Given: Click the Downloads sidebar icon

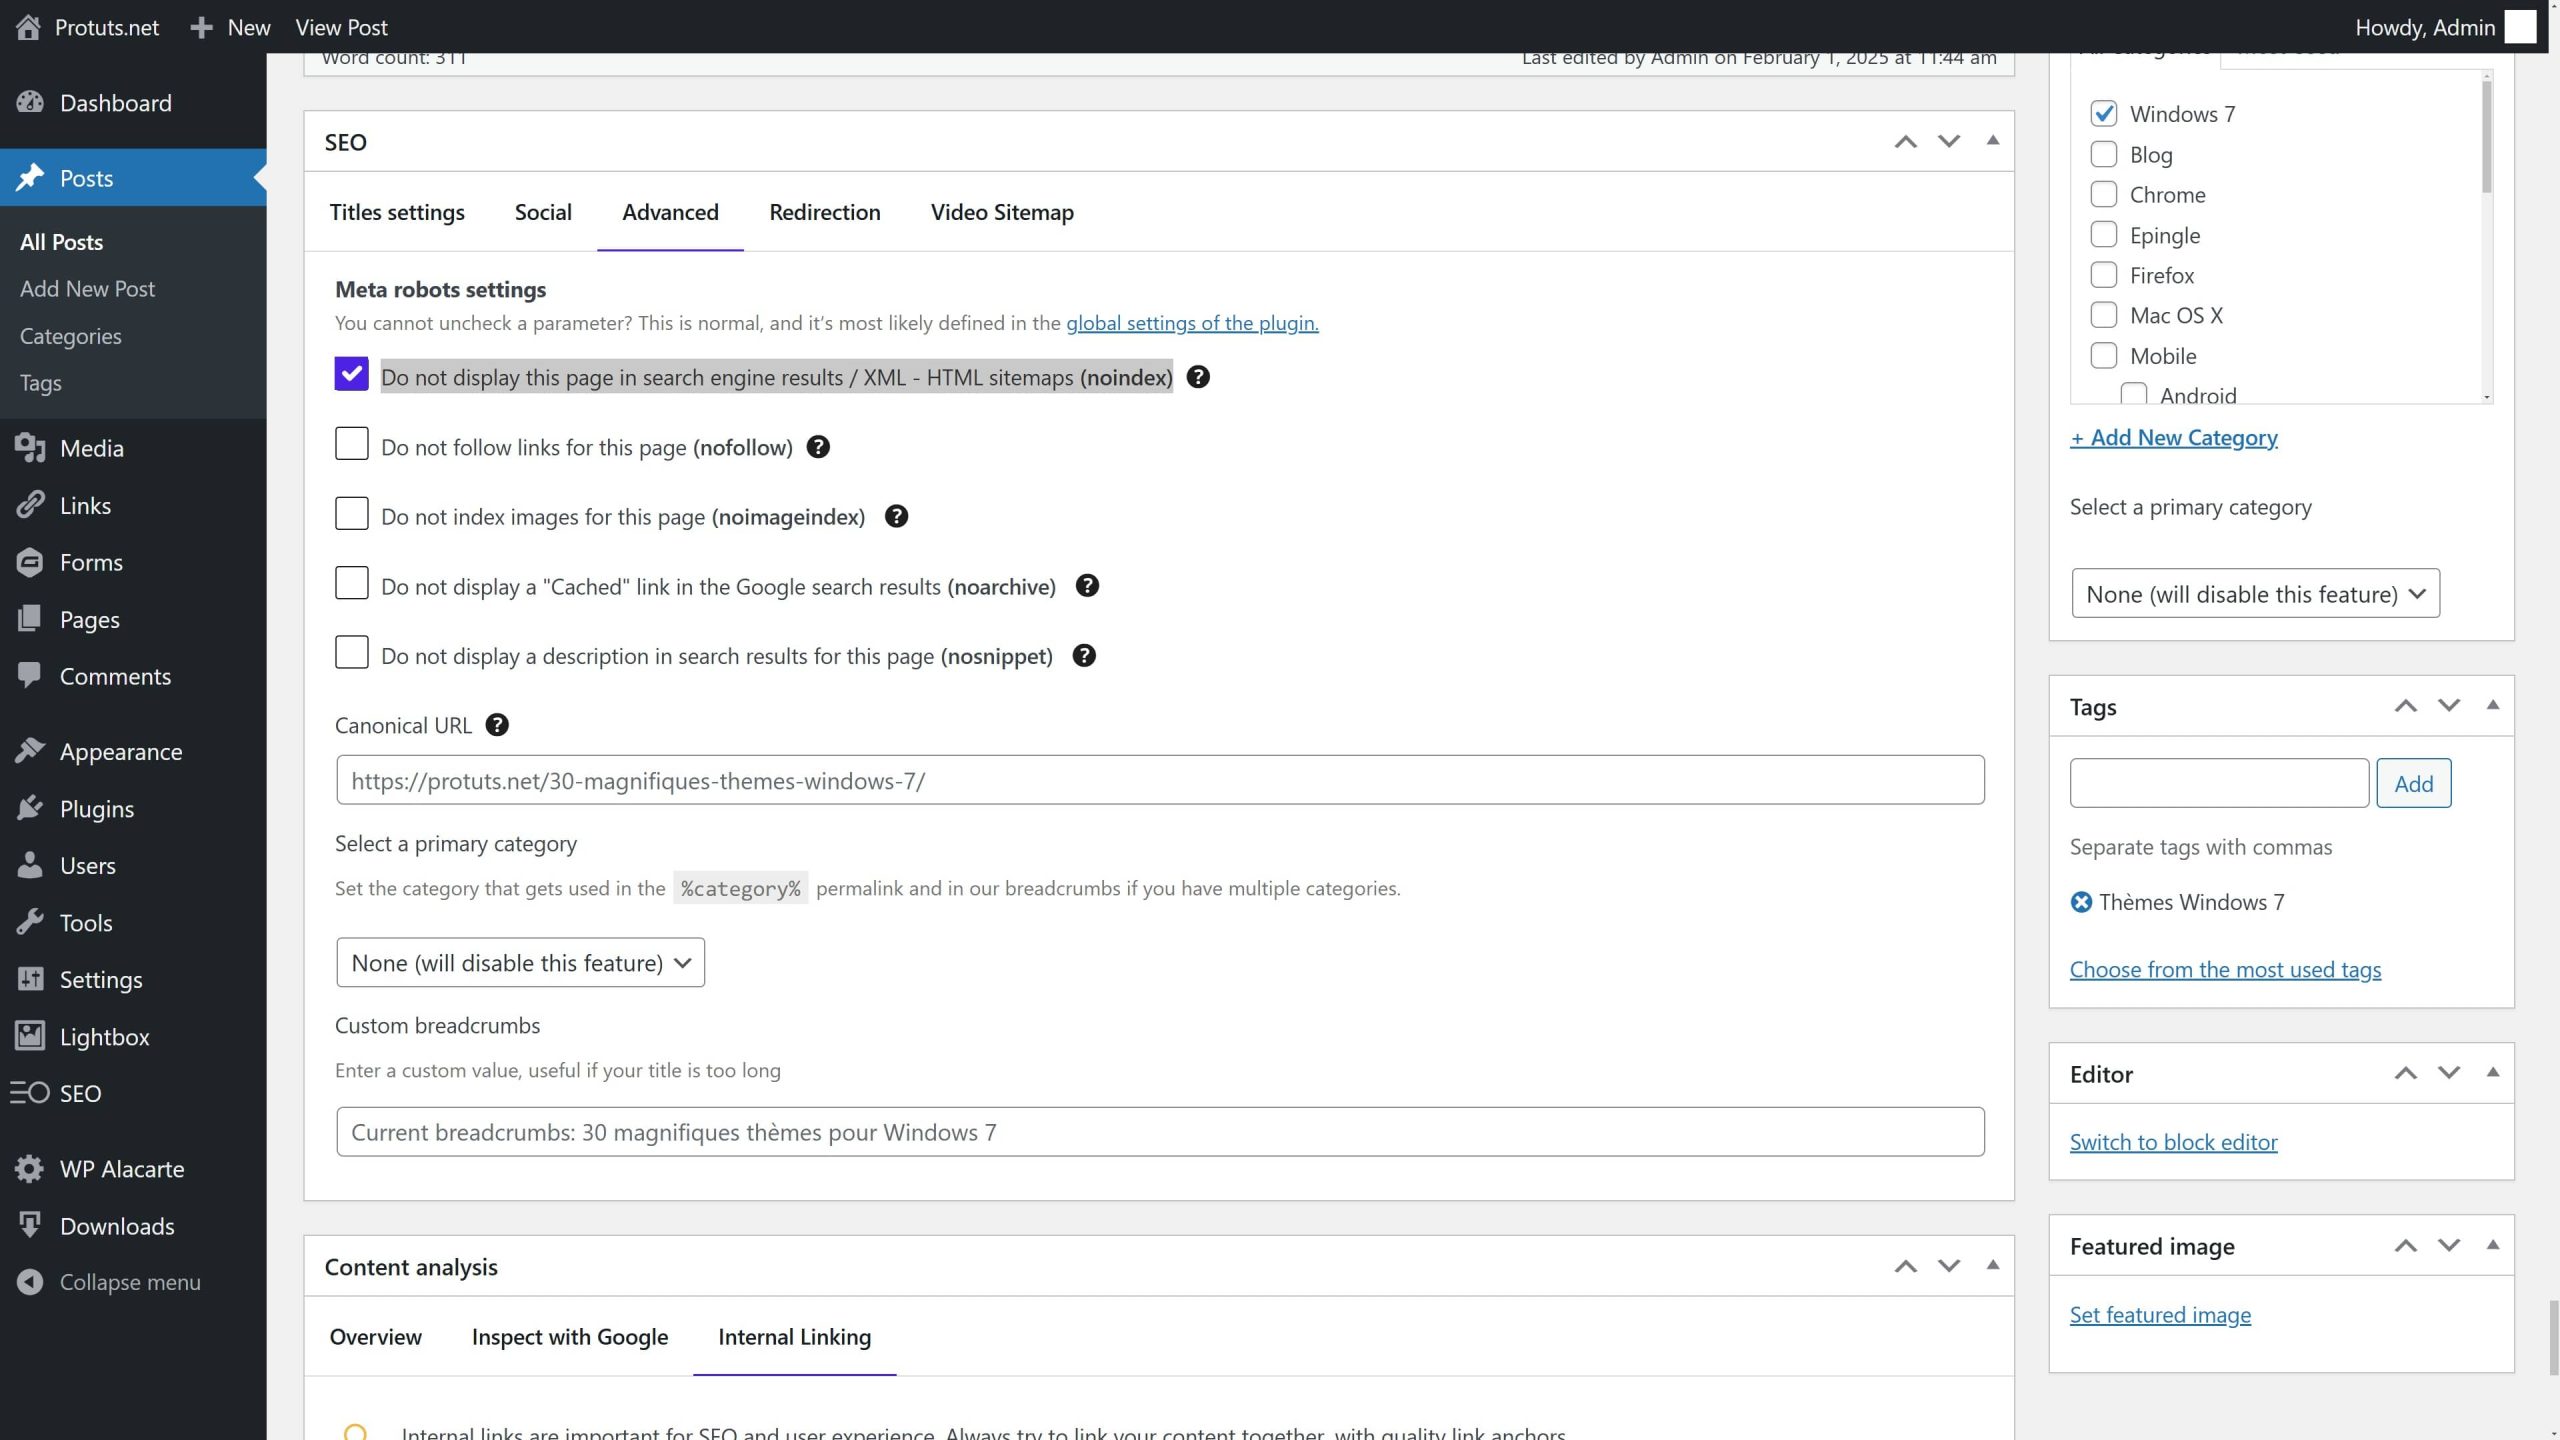Looking at the screenshot, I should pos(30,1225).
